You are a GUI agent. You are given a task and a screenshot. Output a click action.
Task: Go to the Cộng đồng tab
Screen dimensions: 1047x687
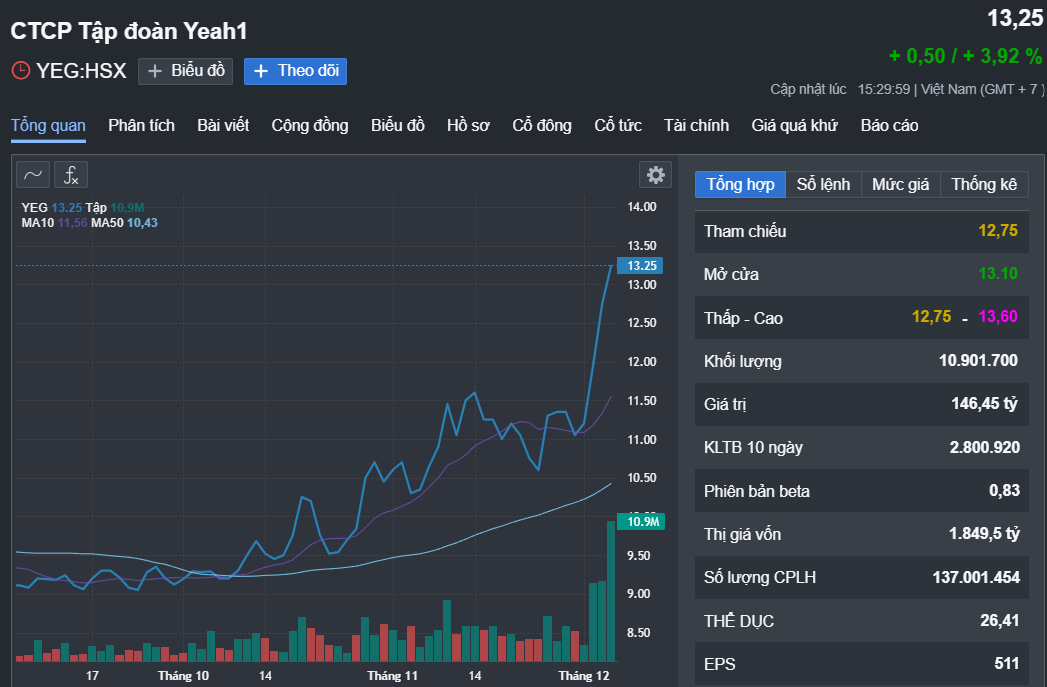coord(310,126)
